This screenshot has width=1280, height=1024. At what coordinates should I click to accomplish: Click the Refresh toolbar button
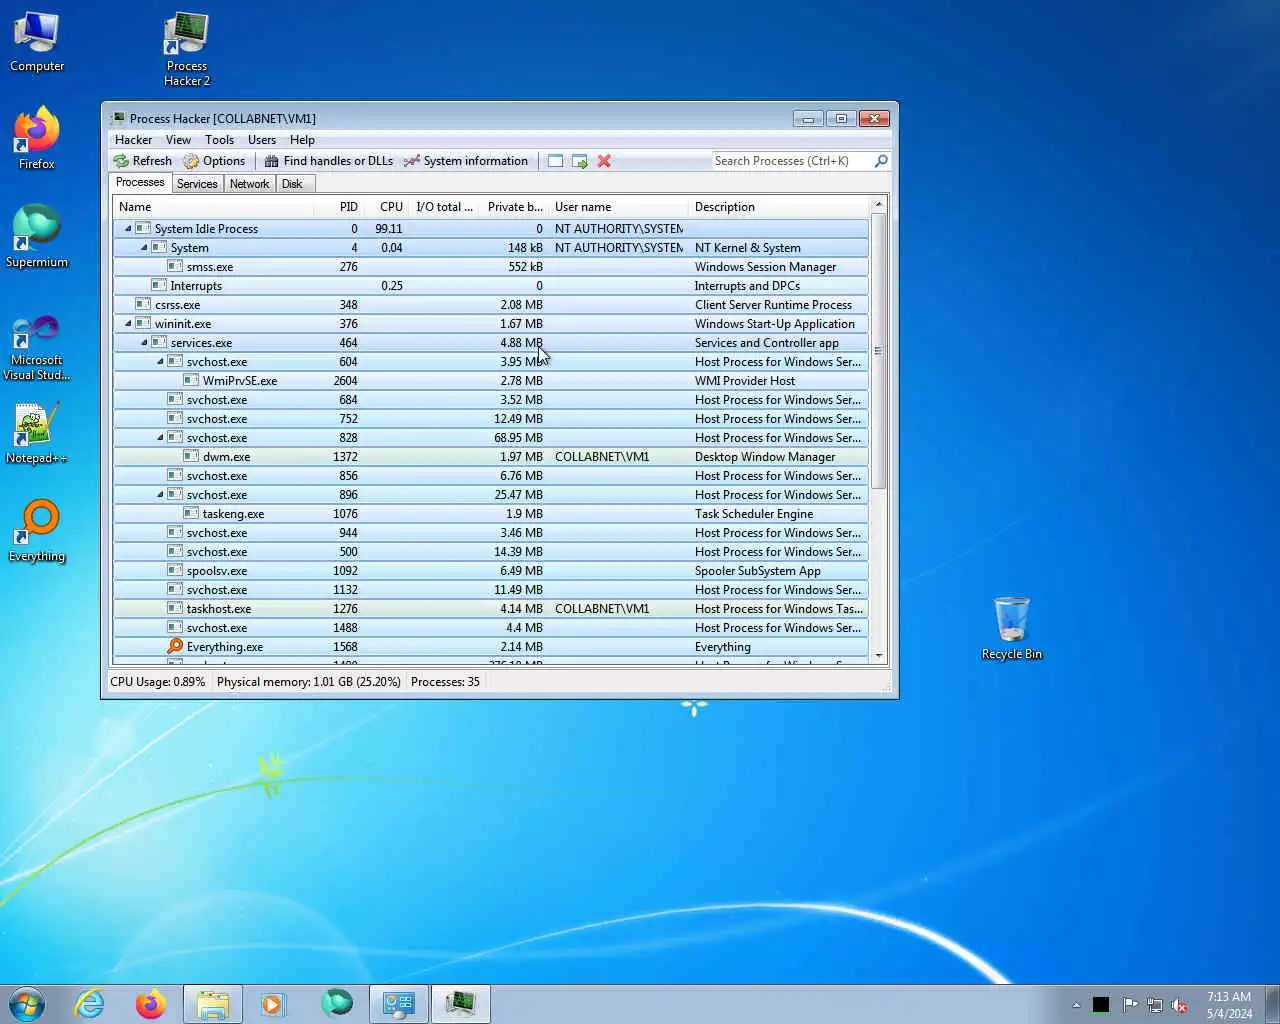tap(143, 161)
